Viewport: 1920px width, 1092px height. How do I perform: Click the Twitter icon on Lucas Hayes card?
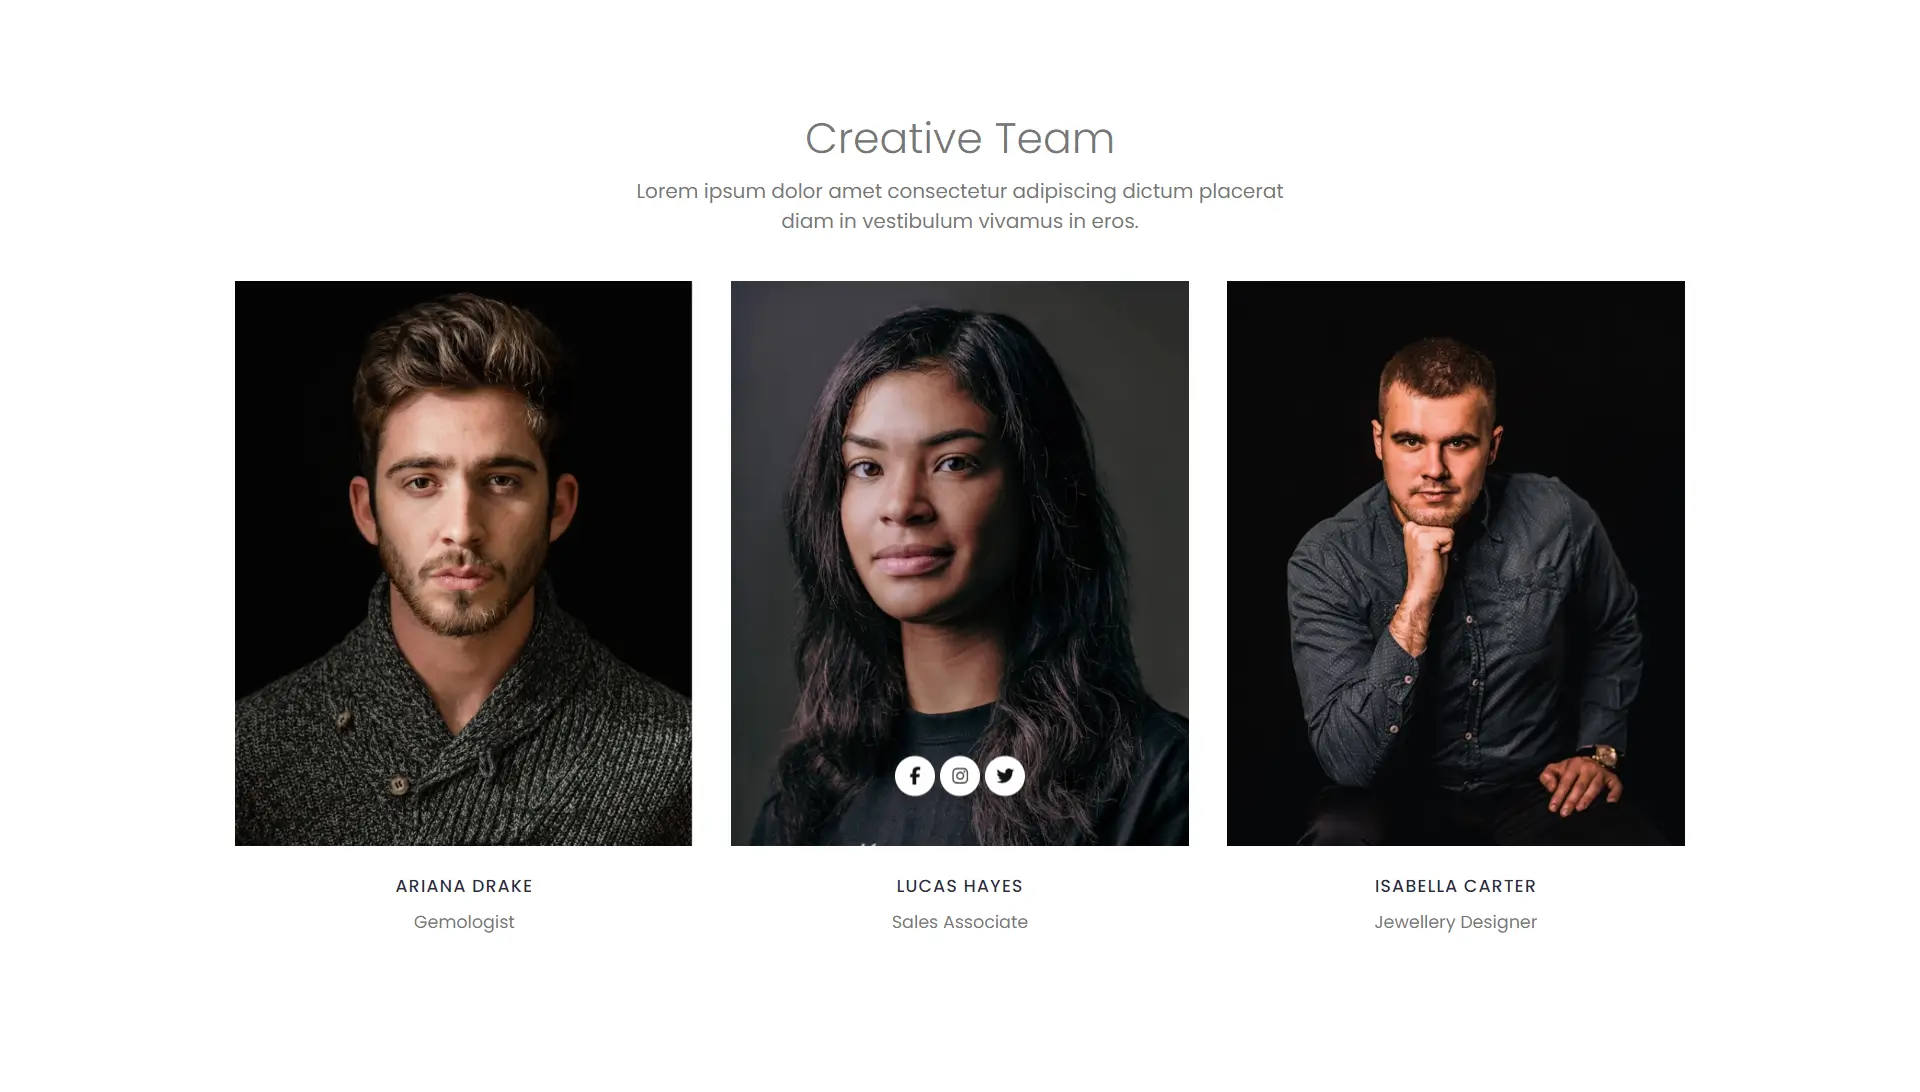1004,775
